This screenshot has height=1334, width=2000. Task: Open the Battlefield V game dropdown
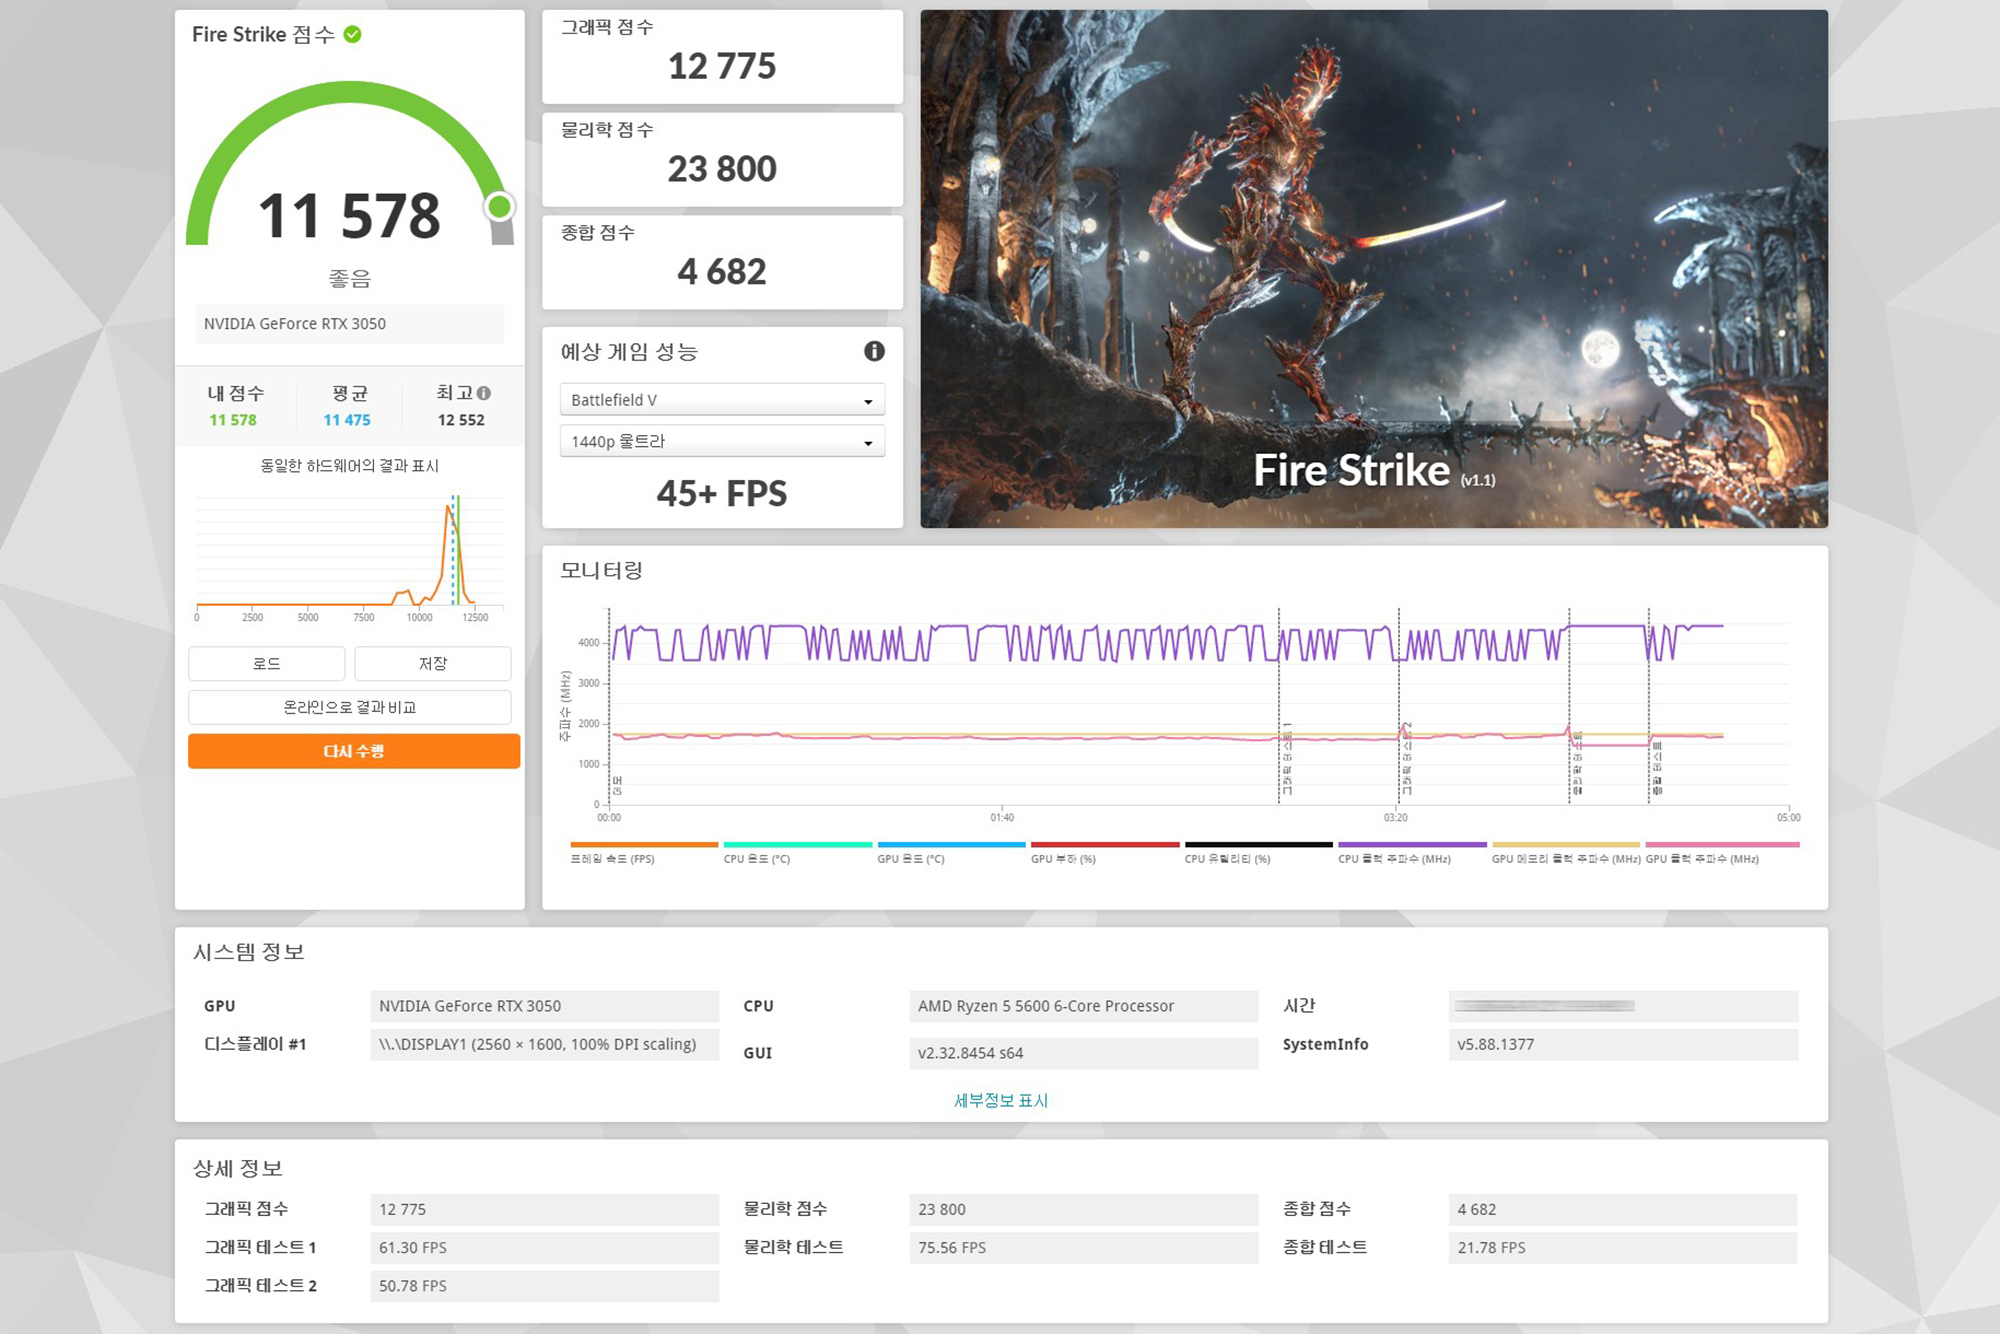722,400
